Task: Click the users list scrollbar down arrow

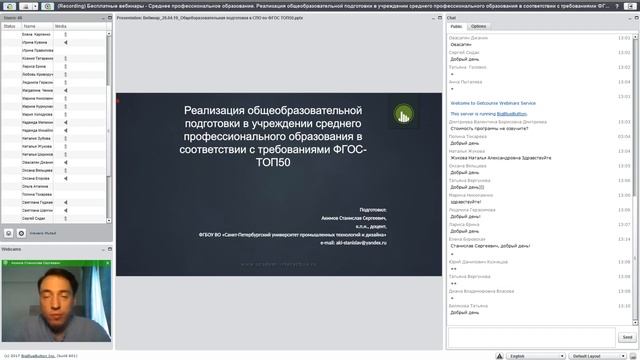Action: coord(109,220)
